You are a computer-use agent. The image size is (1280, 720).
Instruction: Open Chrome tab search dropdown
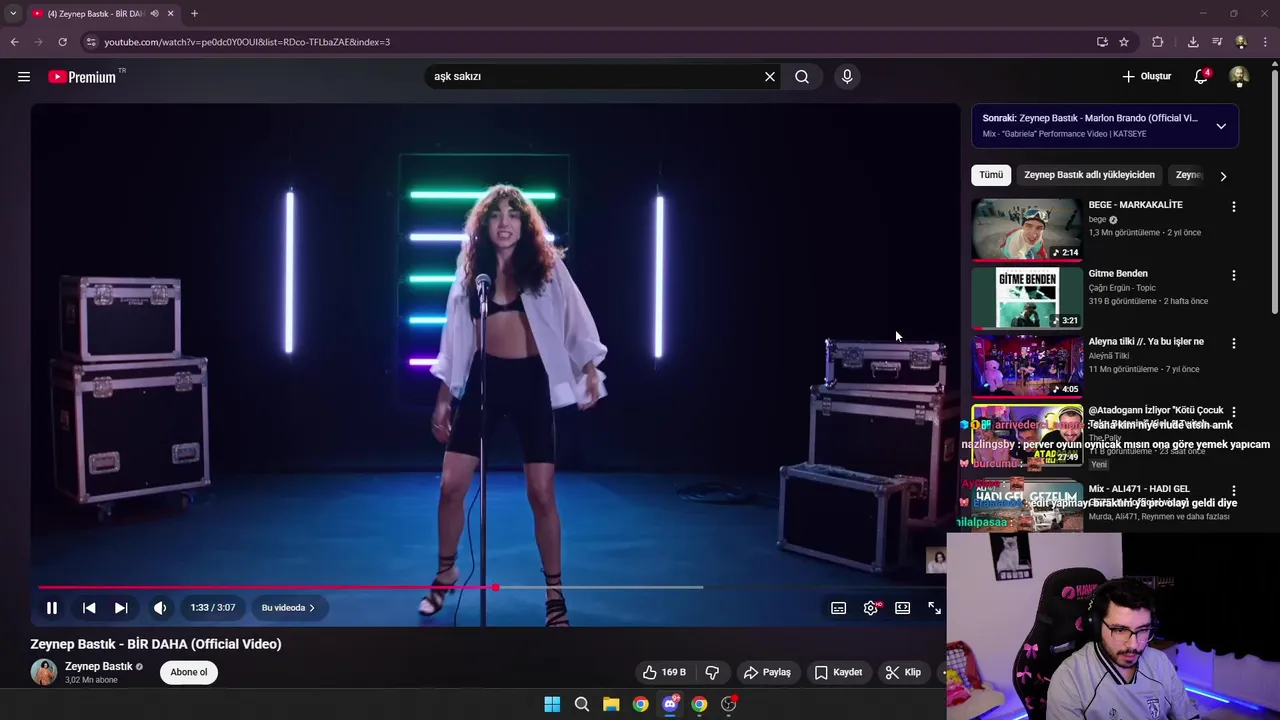(13, 14)
